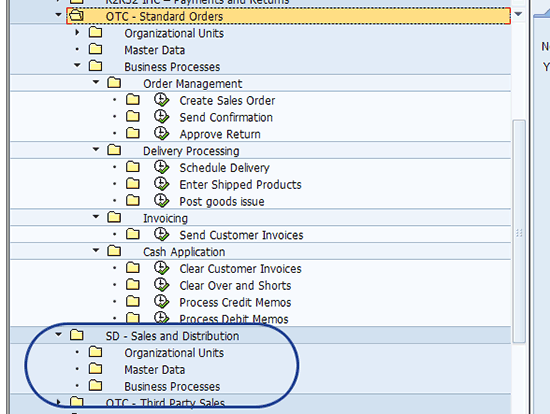Click folder icon of Process Credit Memos

[133, 302]
